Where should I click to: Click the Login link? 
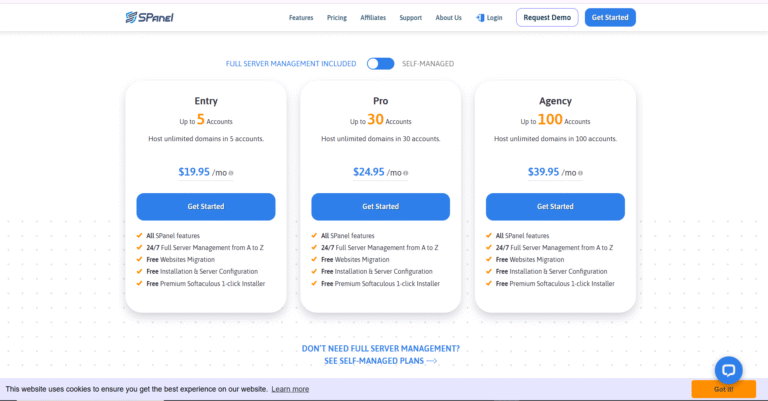(x=494, y=18)
